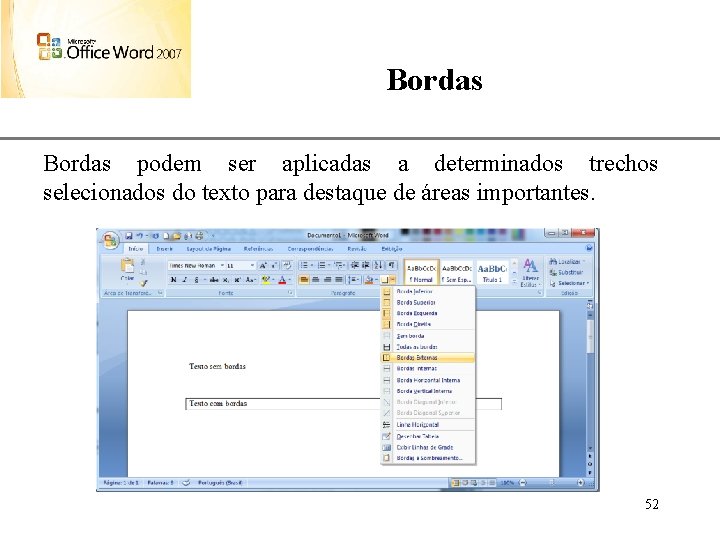Image resolution: width=720 pixels, height=540 pixels.
Task: Open the font size 11 dropdown
Action: (252, 265)
